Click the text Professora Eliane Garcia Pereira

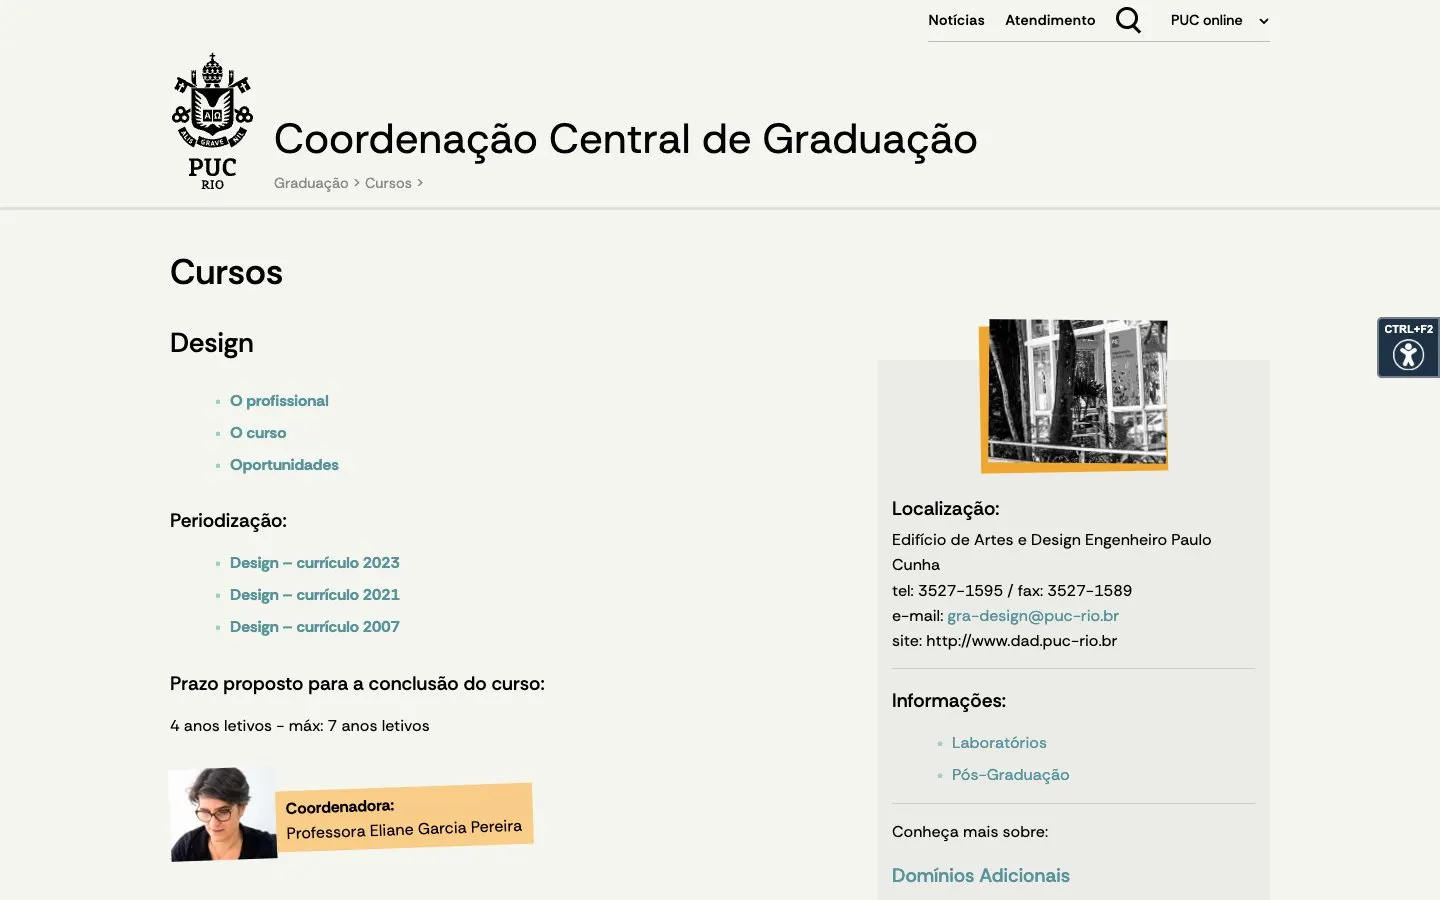tap(404, 829)
